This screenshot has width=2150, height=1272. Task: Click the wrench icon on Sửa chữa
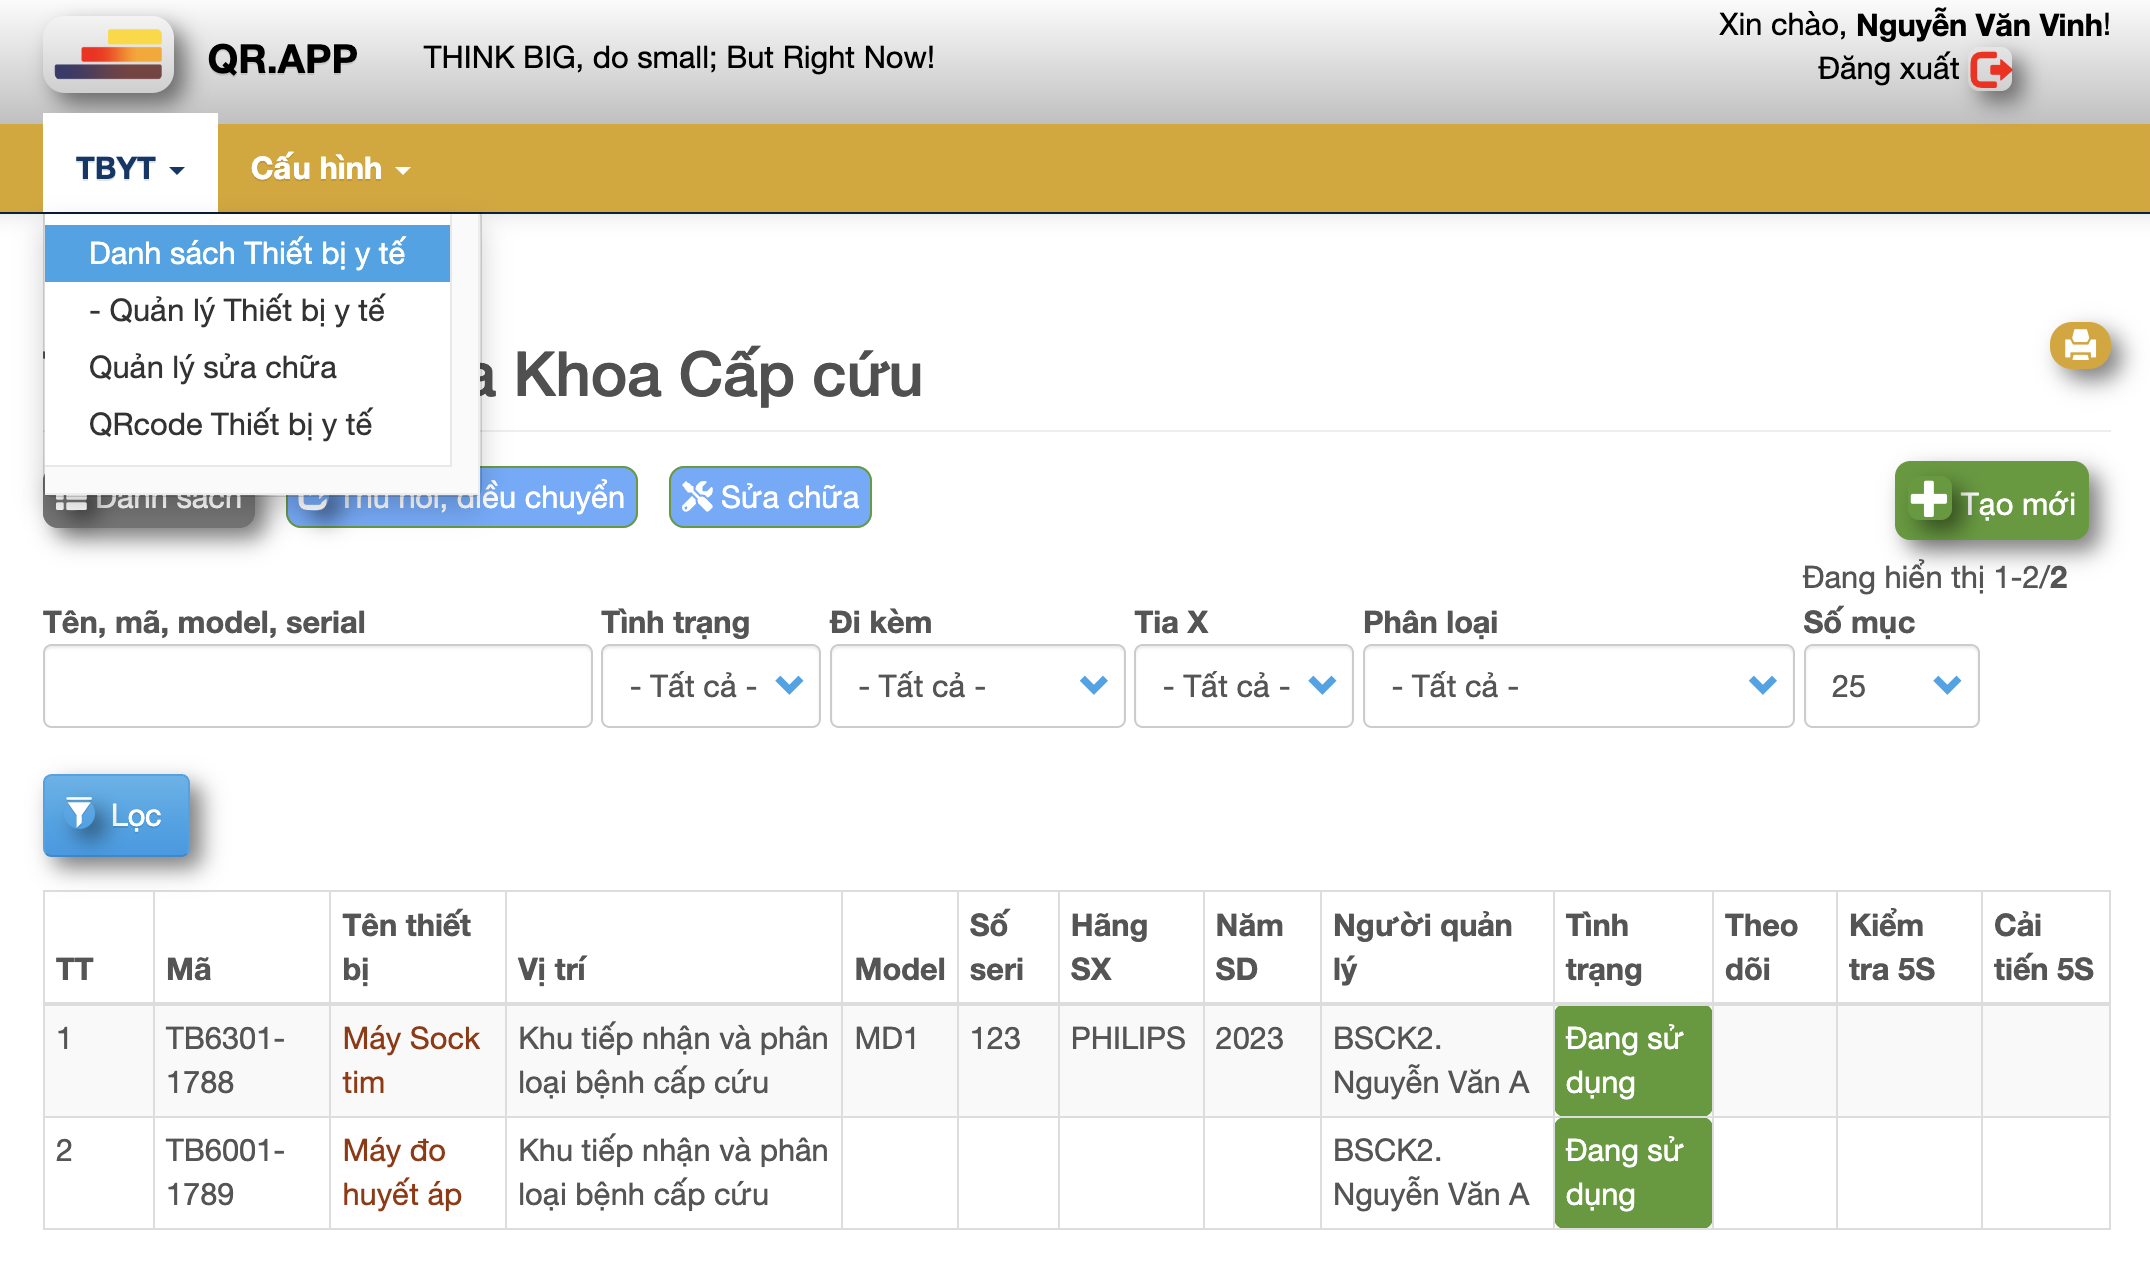(x=697, y=497)
